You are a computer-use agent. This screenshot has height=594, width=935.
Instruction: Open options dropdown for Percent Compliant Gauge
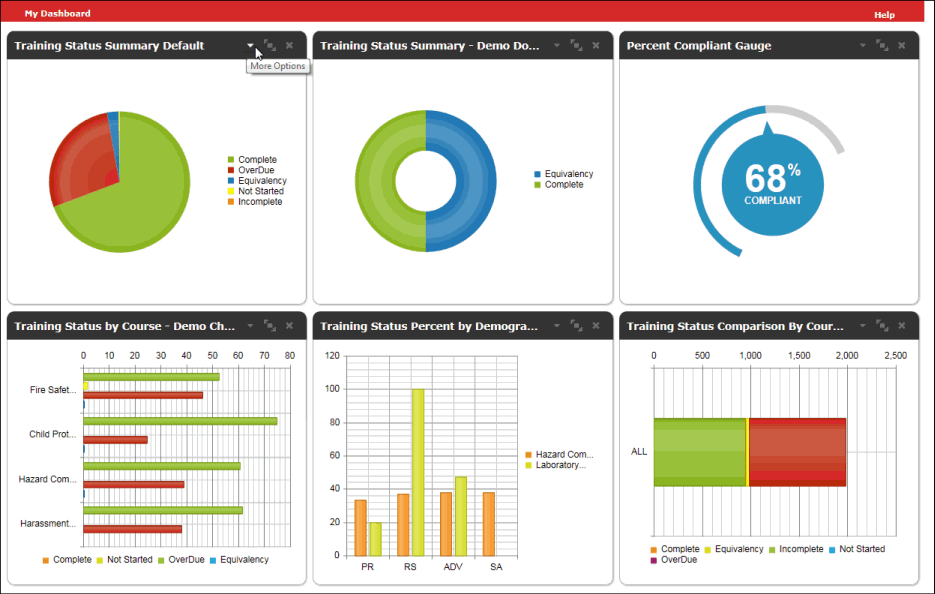(x=863, y=46)
